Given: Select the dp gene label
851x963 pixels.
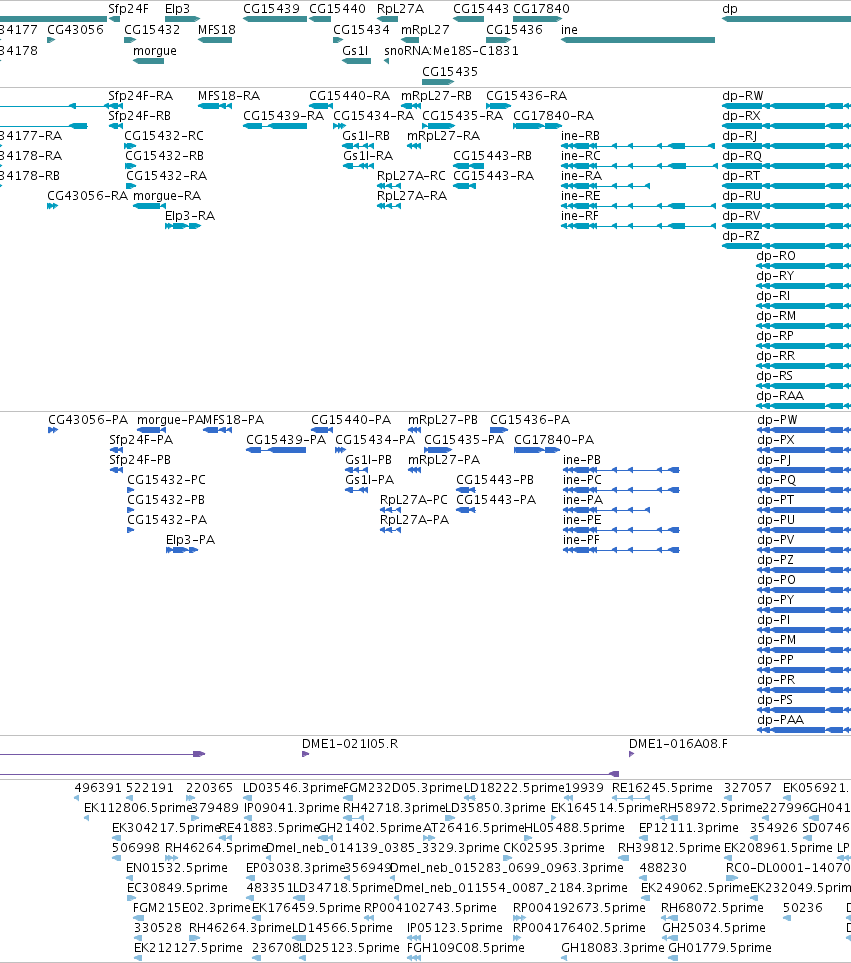Looking at the screenshot, I should point(729,9).
